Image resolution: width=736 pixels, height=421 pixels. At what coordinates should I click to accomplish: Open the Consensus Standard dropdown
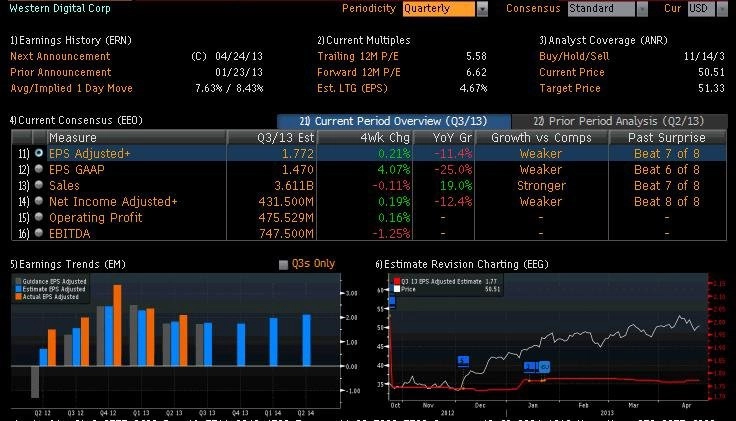pyautogui.click(x=601, y=9)
